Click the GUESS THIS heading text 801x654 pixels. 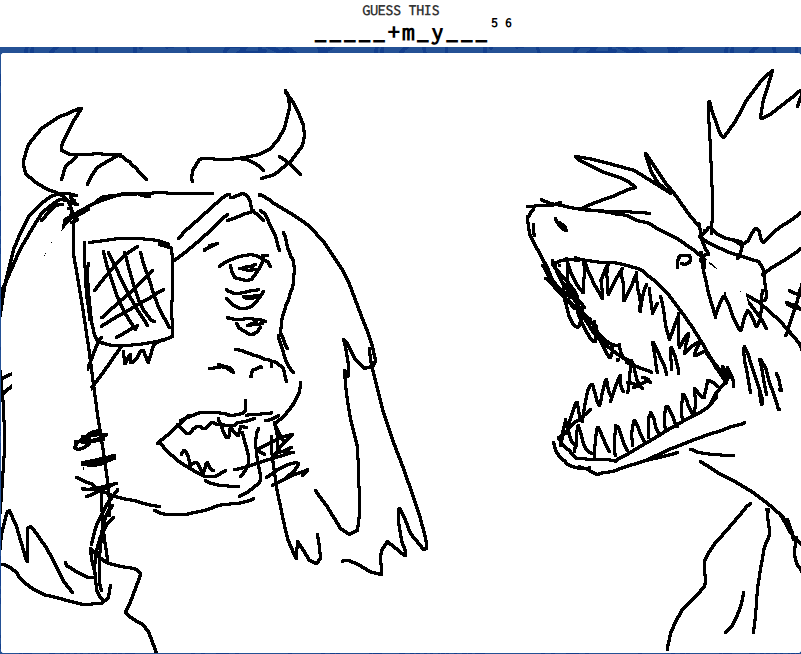[400, 10]
